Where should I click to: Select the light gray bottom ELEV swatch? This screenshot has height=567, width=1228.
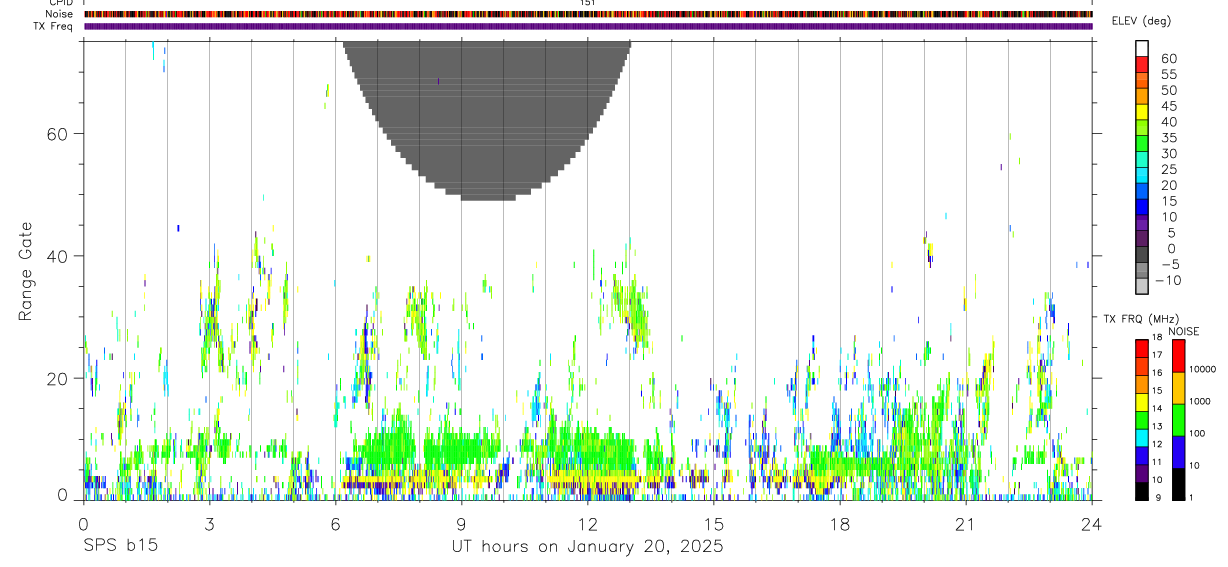click(1142, 286)
